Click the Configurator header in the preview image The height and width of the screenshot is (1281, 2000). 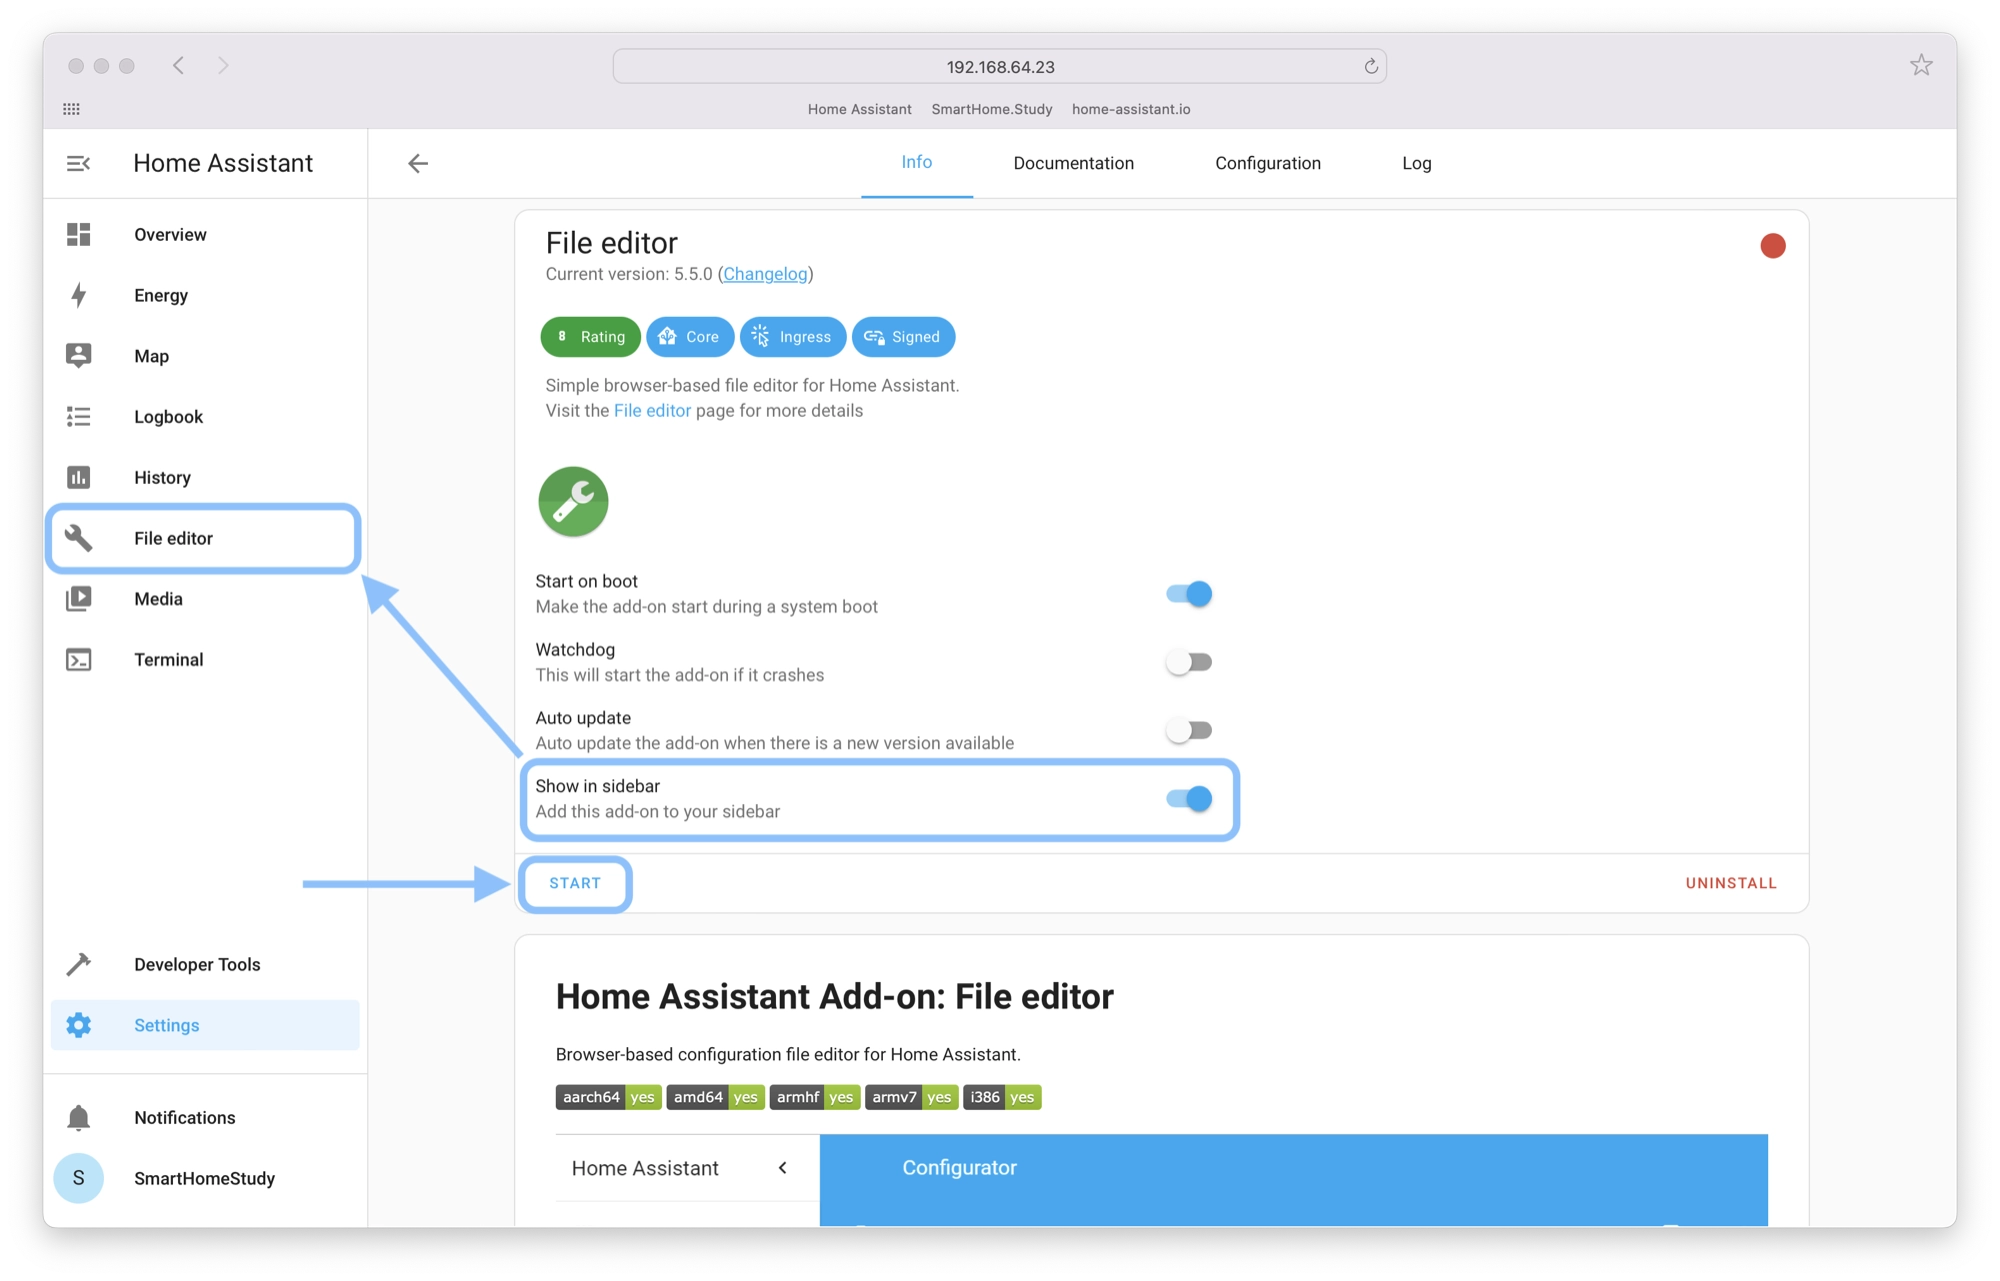959,1168
